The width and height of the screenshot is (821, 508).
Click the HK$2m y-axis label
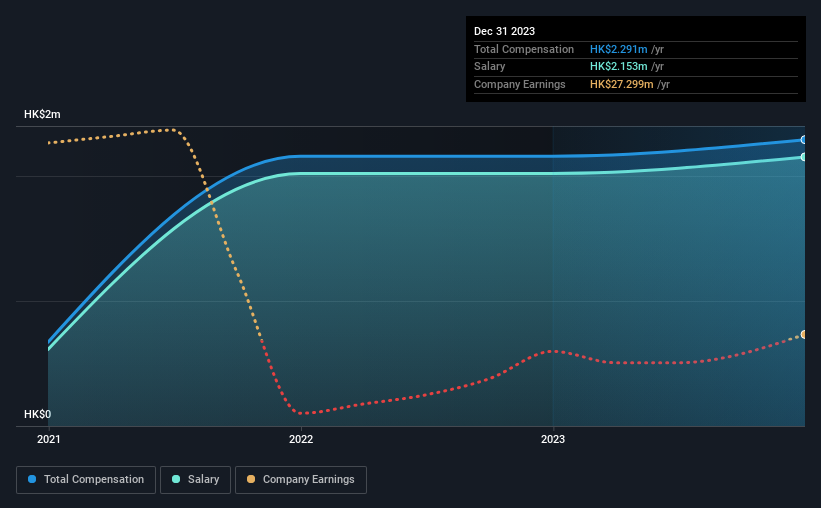[x=42, y=114]
